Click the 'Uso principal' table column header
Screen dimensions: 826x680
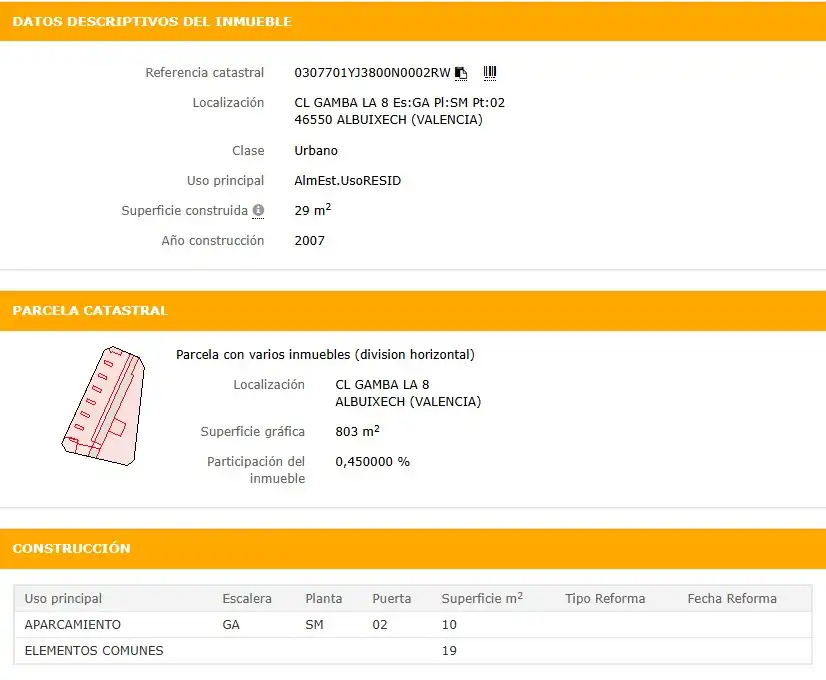63,599
